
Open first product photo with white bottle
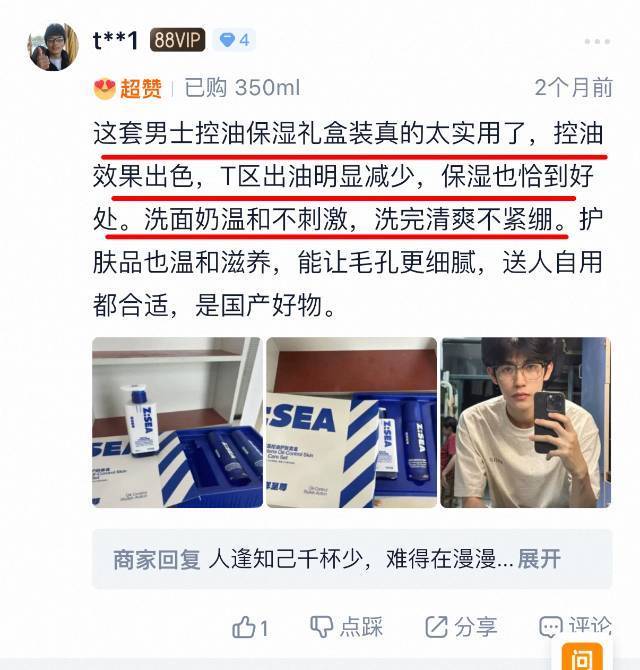tap(177, 422)
